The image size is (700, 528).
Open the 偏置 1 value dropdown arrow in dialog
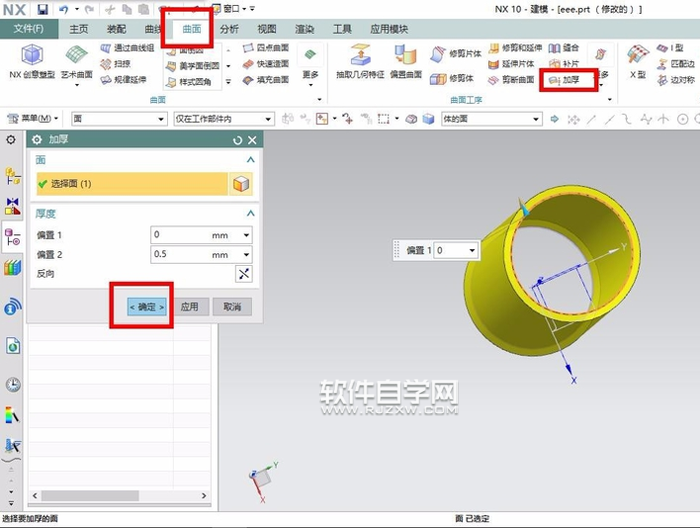tap(246, 235)
